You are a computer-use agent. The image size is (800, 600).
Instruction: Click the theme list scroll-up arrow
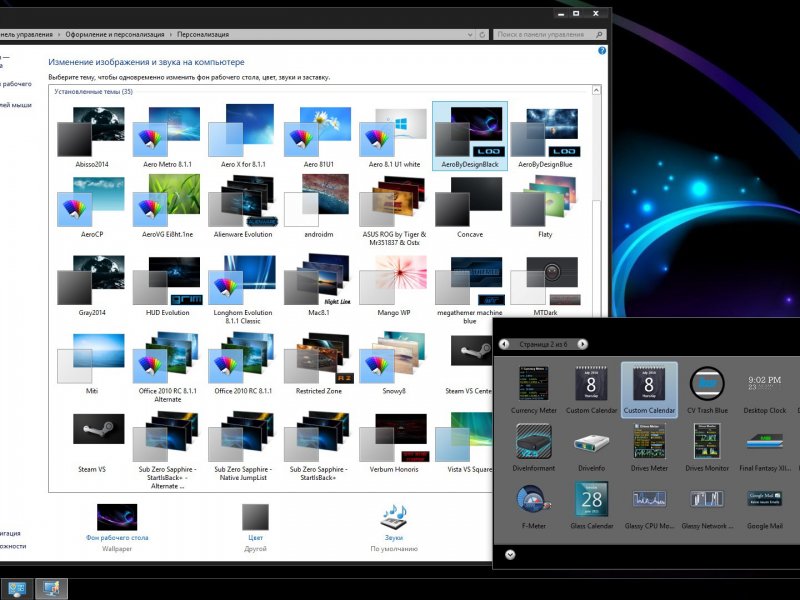596,90
